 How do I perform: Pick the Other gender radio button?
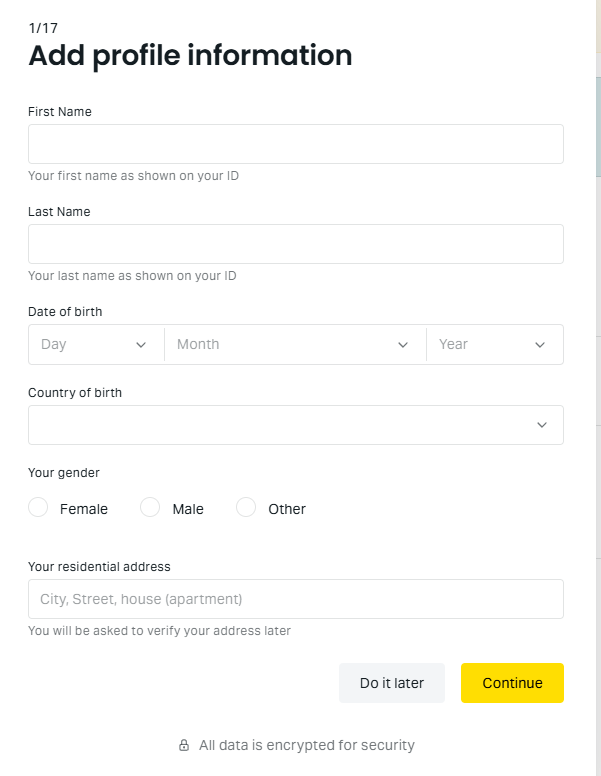[246, 508]
